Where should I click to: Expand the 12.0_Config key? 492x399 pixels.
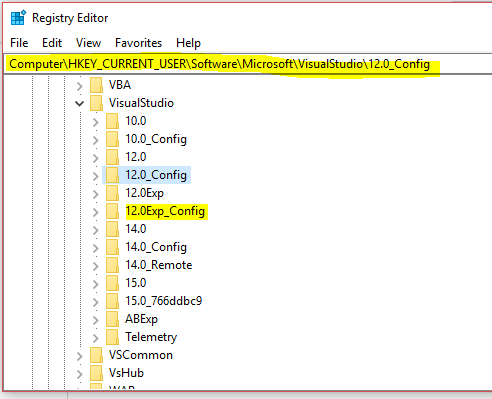[x=96, y=176]
